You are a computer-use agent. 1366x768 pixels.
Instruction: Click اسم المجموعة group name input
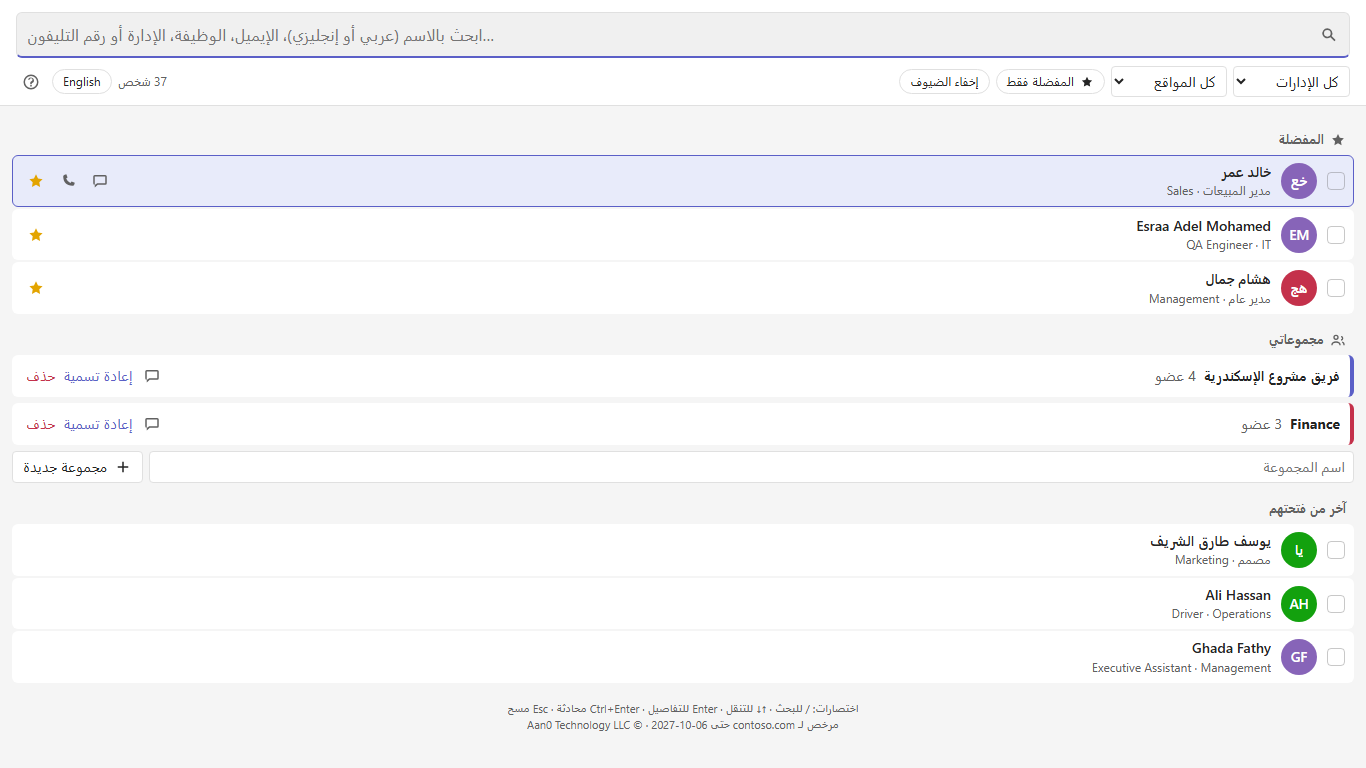tap(751, 467)
